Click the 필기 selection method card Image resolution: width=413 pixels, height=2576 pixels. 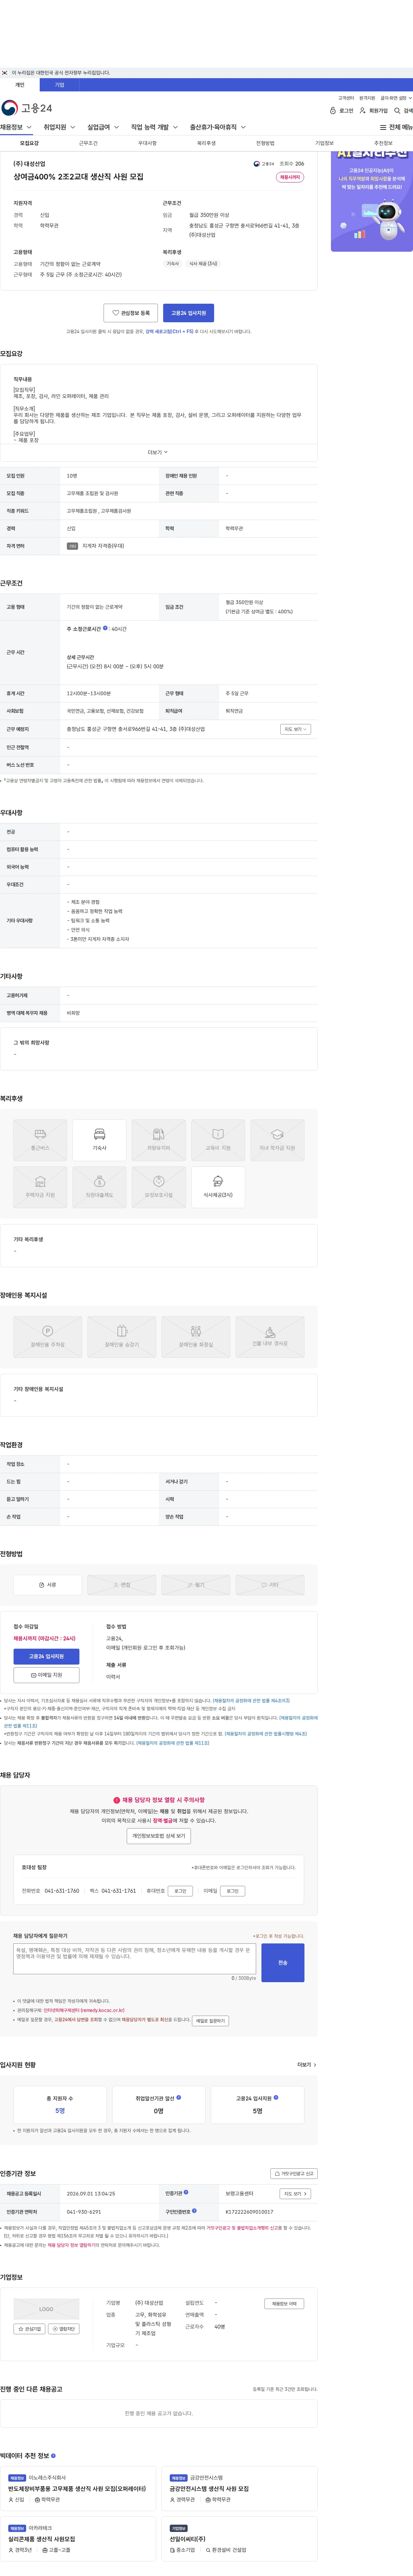point(196,1585)
